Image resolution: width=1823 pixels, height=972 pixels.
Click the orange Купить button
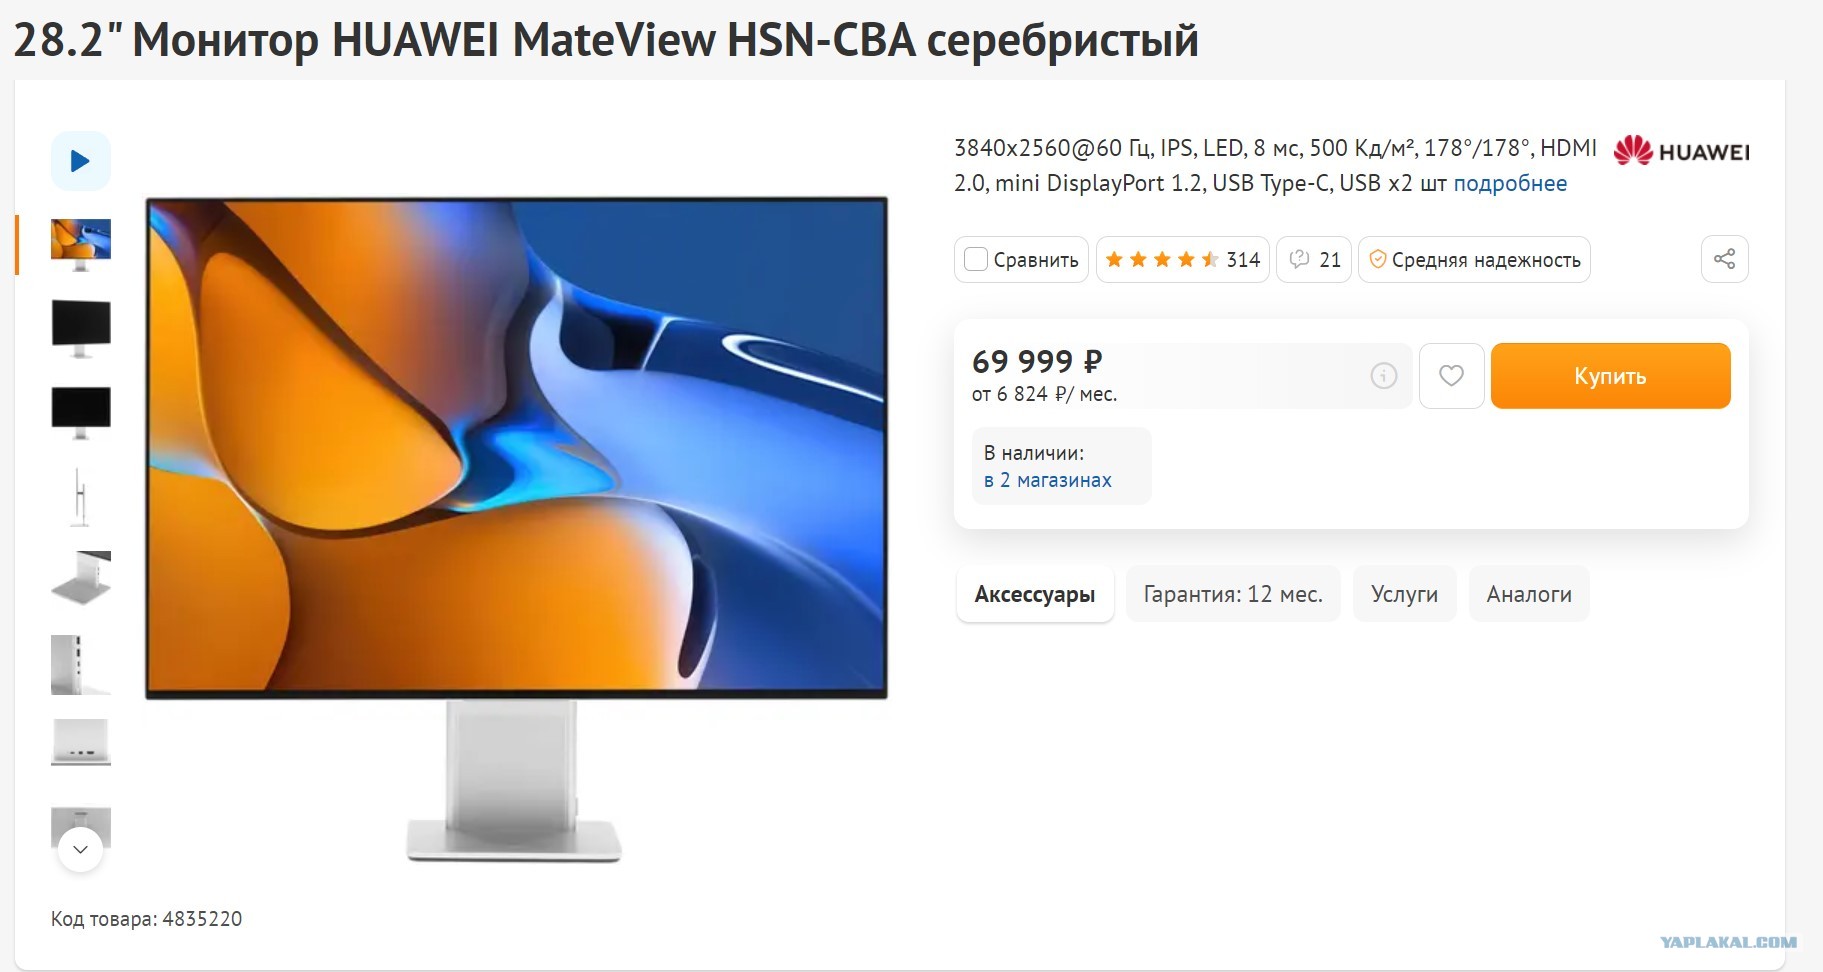tap(1610, 376)
